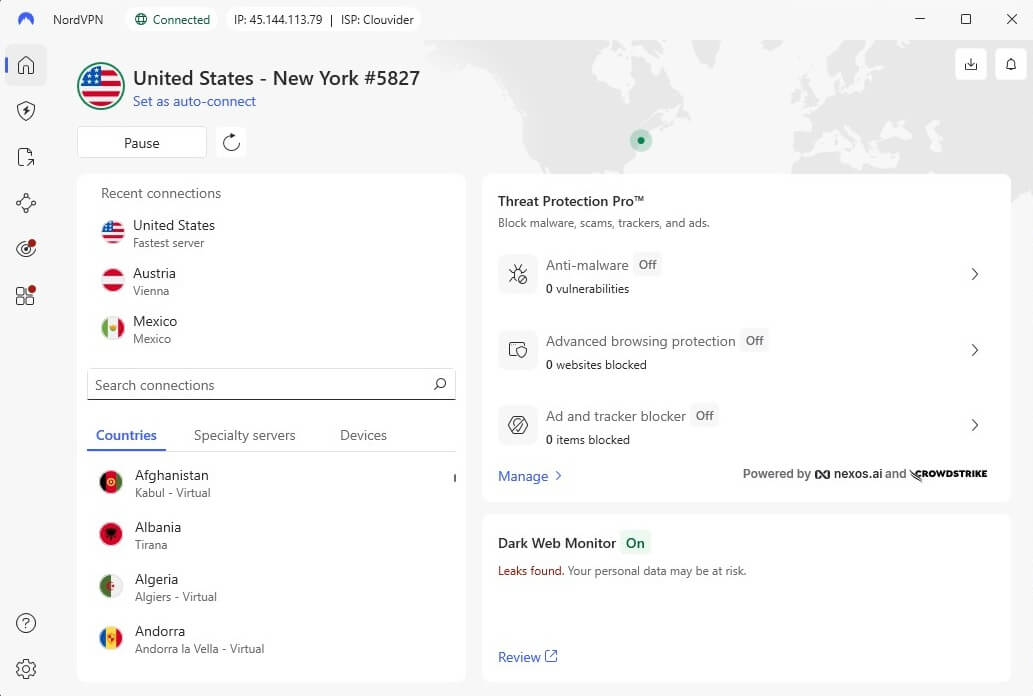Enable the Ad and tracker blocker
The image size is (1033, 696).
click(704, 415)
